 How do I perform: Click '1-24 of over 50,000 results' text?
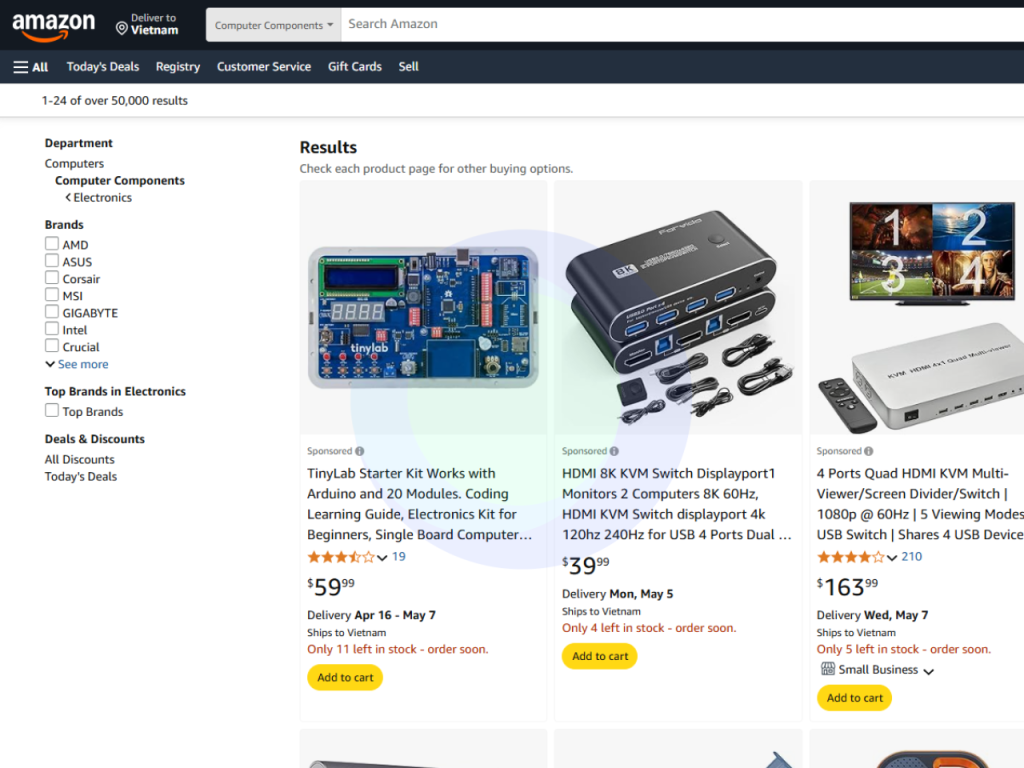[x=114, y=101]
